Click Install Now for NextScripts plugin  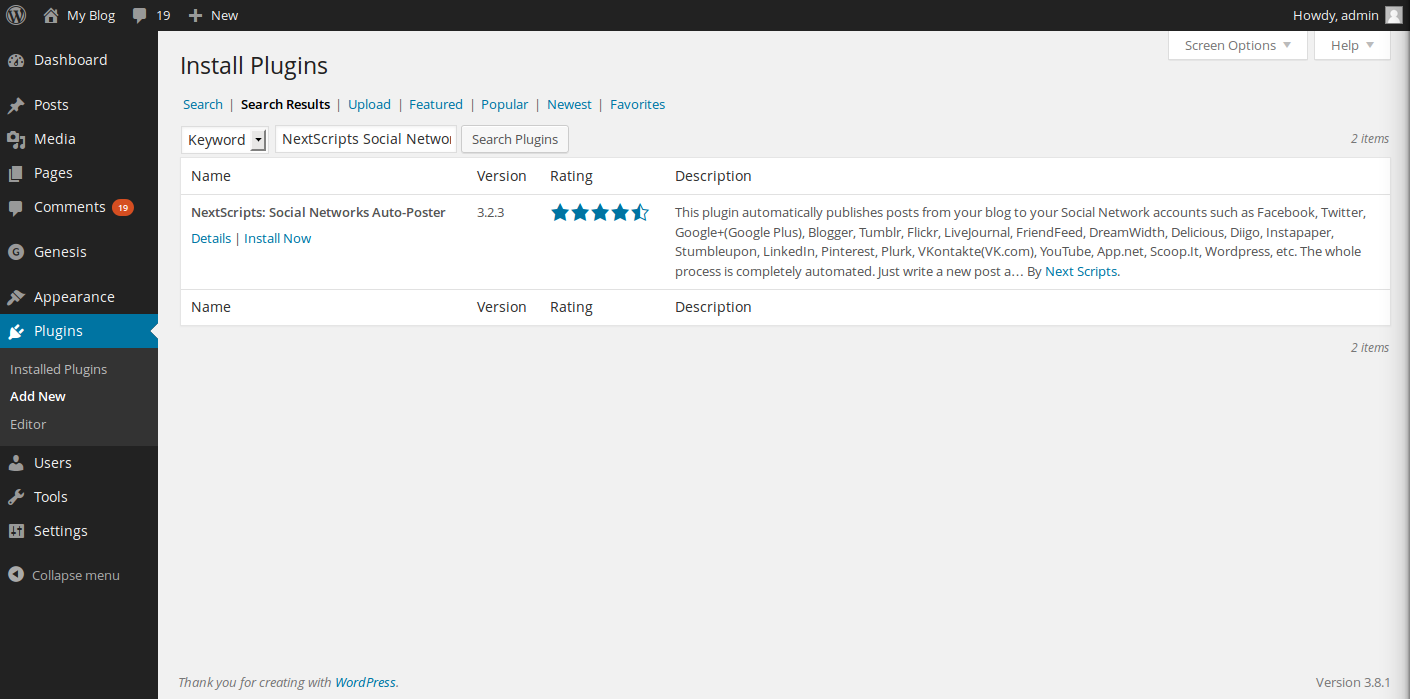point(277,238)
